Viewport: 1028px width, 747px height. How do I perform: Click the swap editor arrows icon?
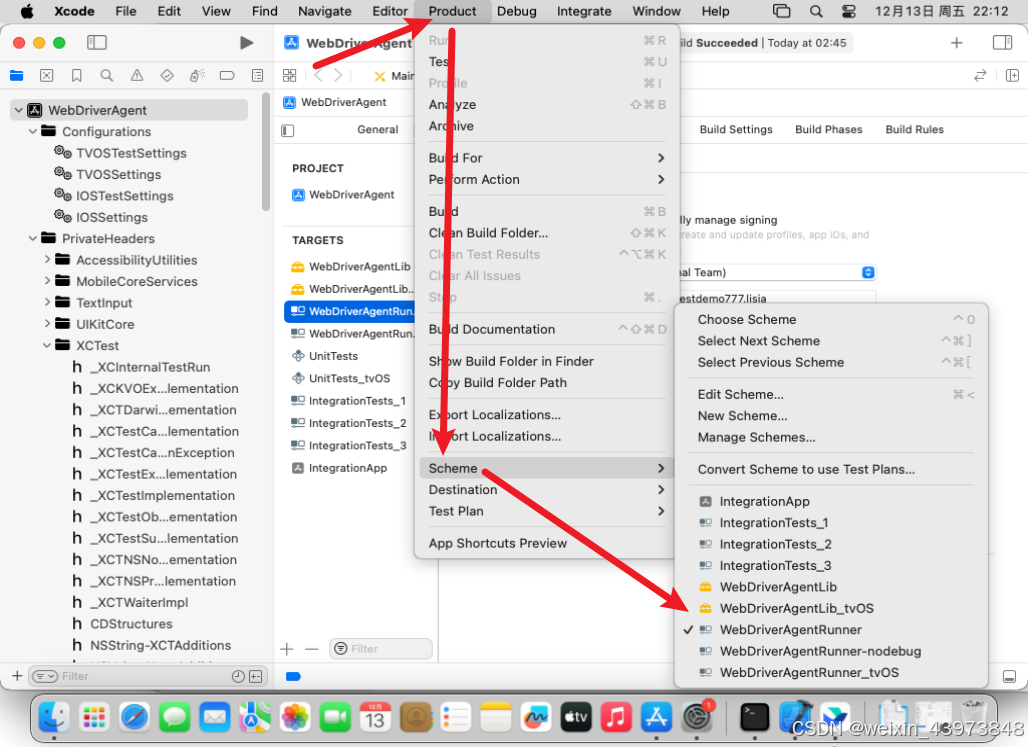(x=980, y=75)
